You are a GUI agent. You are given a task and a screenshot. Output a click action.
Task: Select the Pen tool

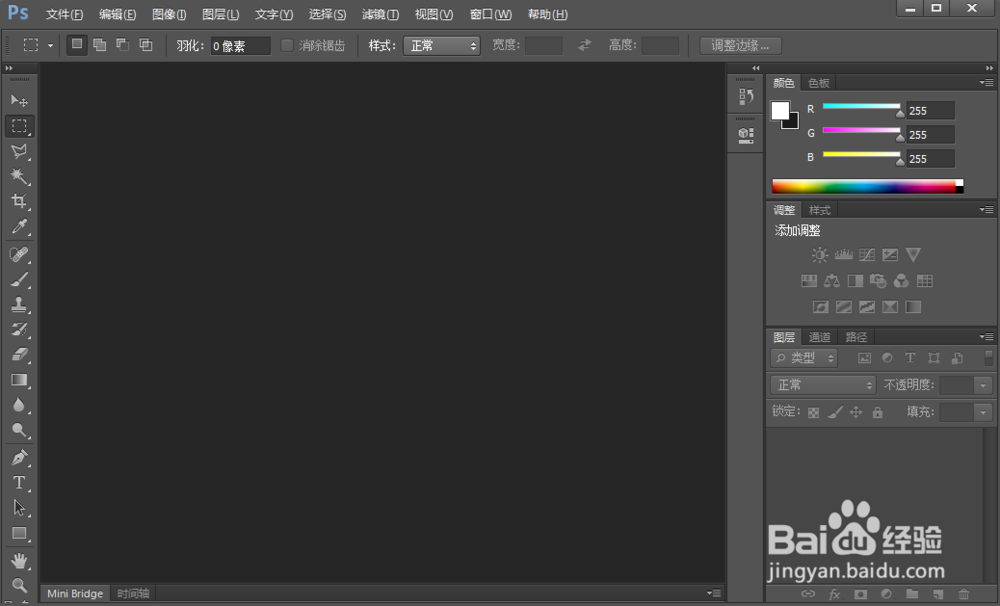19,457
